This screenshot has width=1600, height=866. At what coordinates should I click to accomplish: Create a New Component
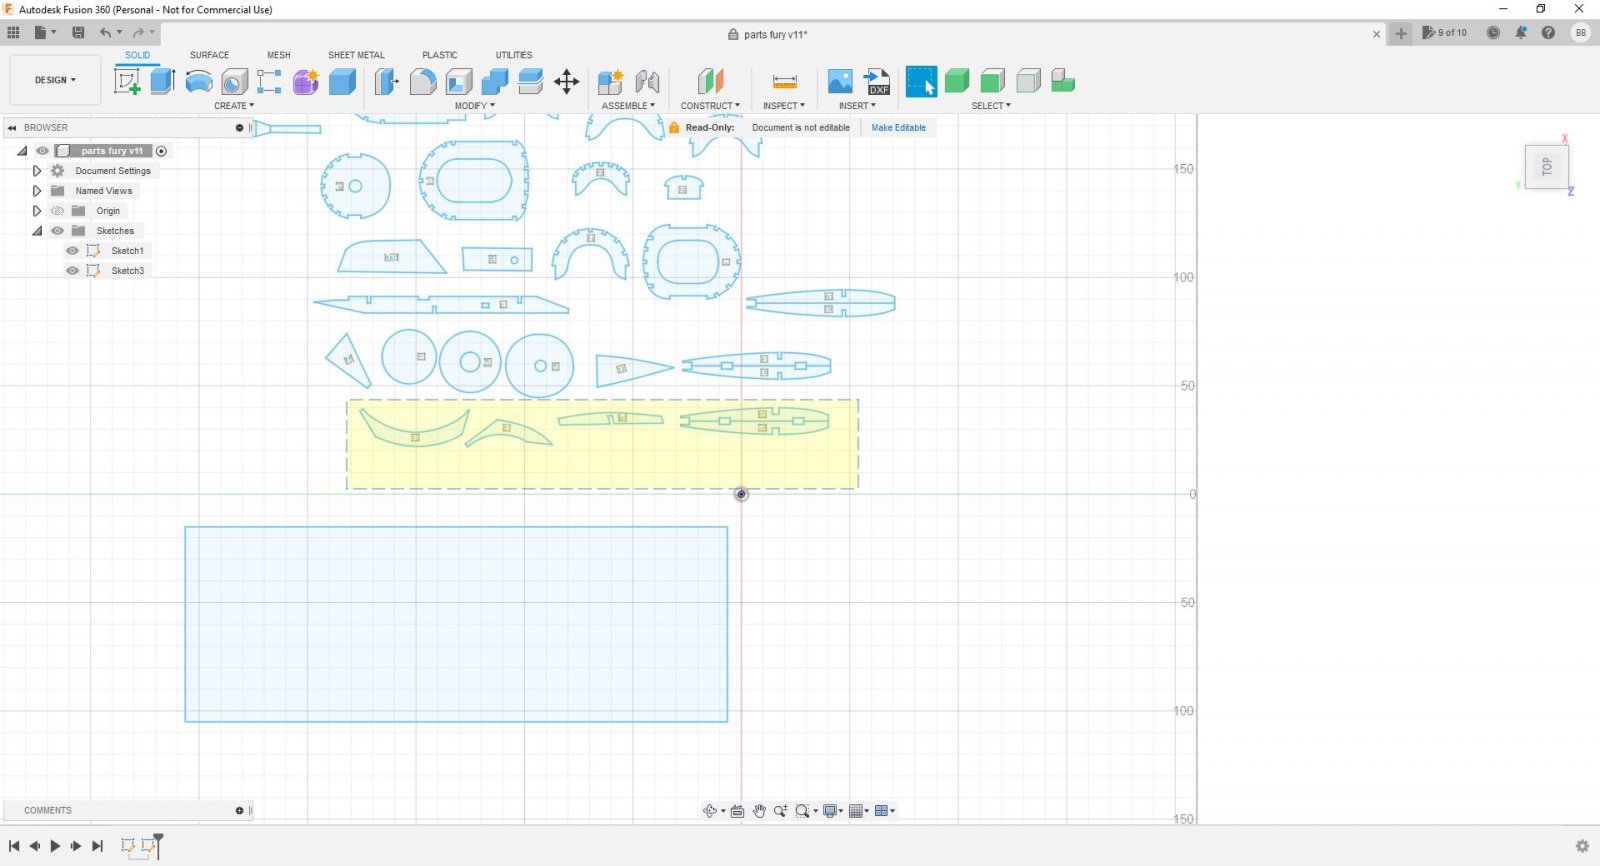click(610, 82)
